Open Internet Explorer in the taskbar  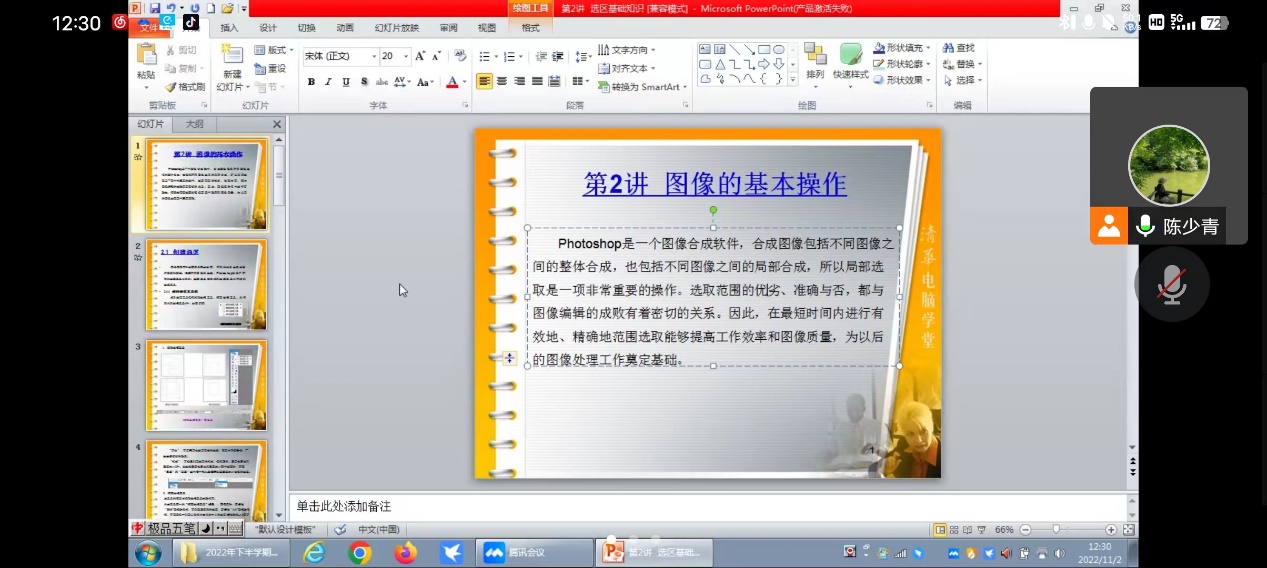pyautogui.click(x=314, y=552)
